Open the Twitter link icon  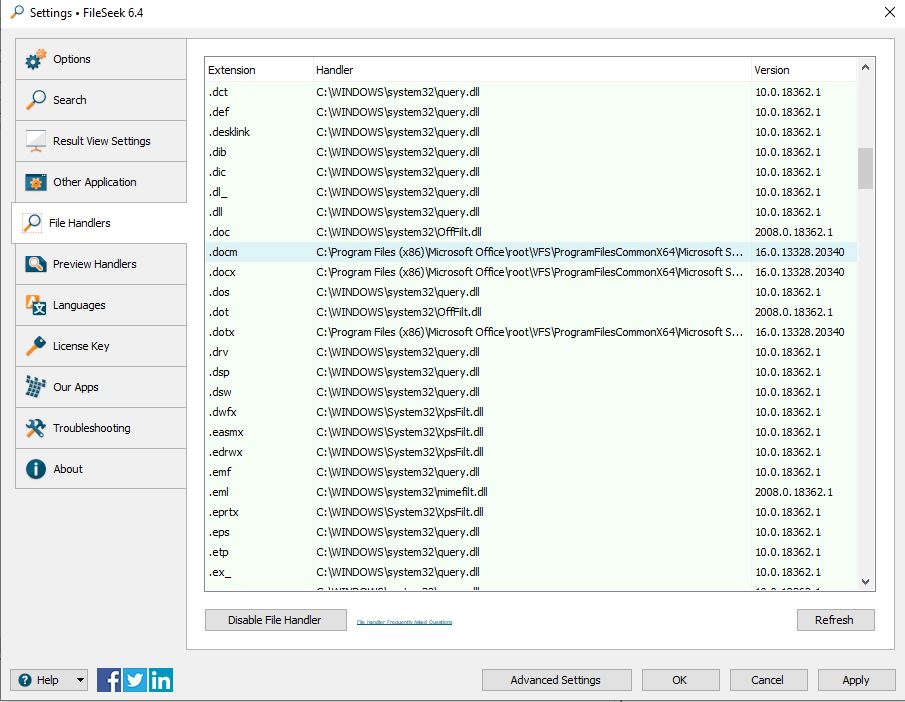135,680
